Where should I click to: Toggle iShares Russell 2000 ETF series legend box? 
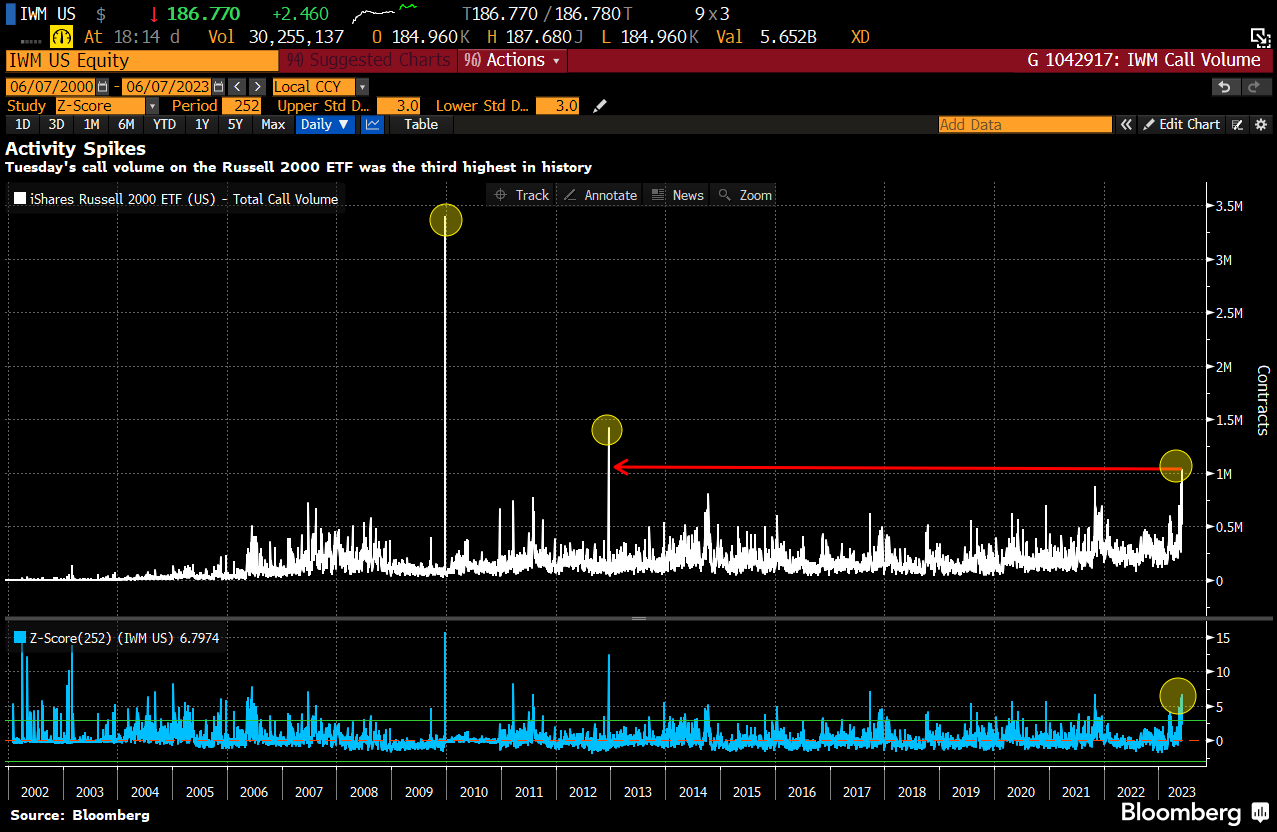(x=20, y=199)
